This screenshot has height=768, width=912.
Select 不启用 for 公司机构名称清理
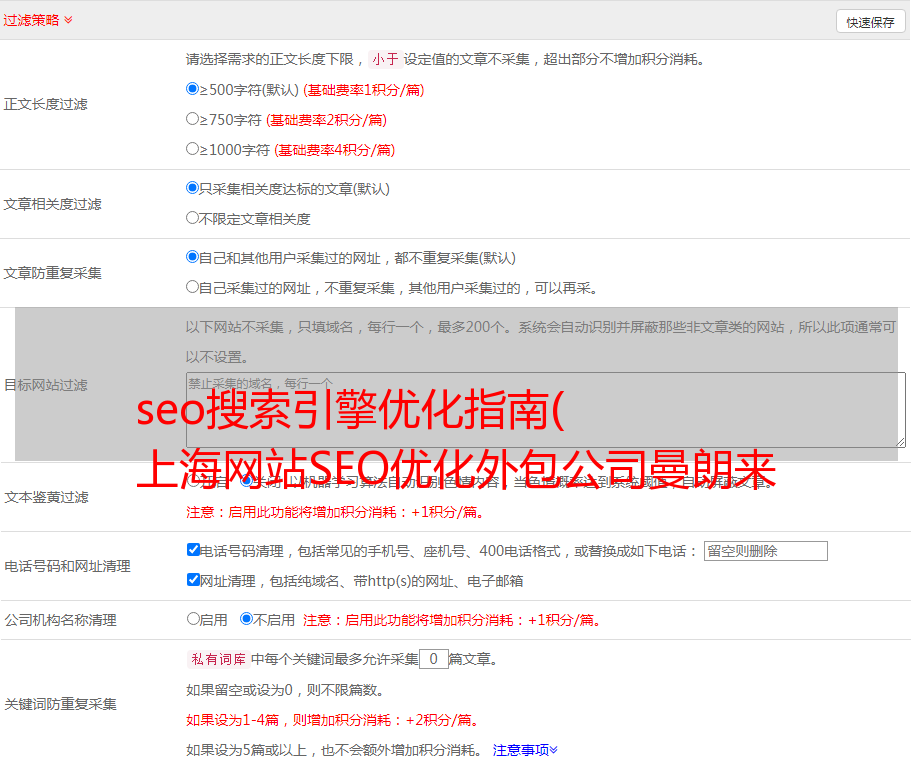[x=246, y=619]
